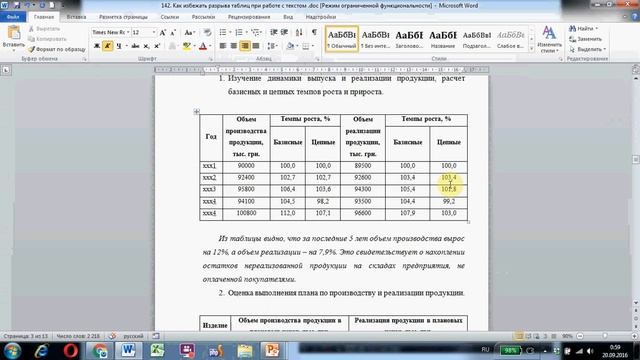Click the vertical scrollbar down arrow
Image resolution: width=640 pixels, height=360 pixels.
636,303
